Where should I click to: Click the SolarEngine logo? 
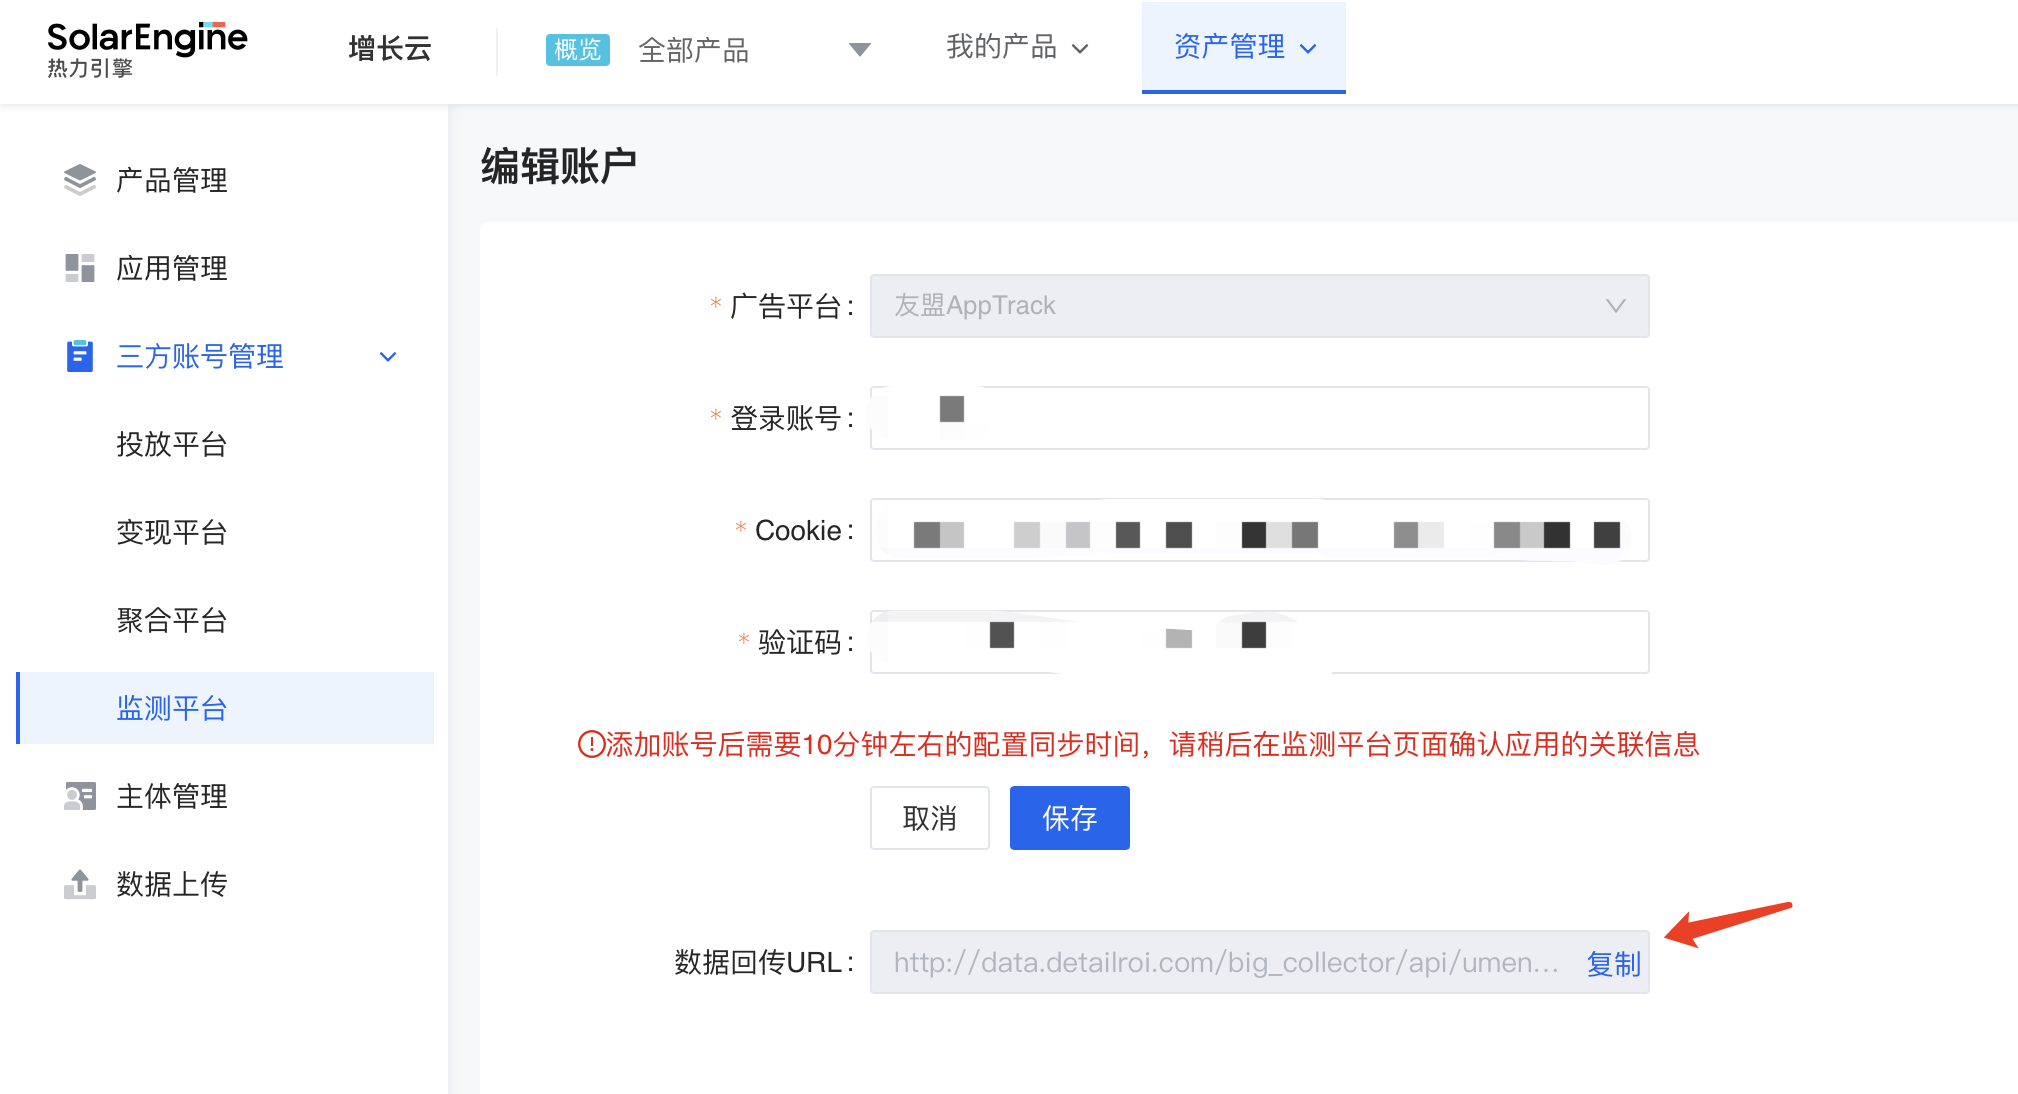147,48
